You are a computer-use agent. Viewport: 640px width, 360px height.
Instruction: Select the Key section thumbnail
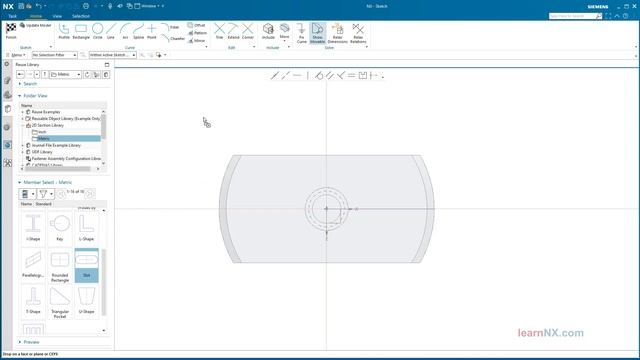pos(60,227)
